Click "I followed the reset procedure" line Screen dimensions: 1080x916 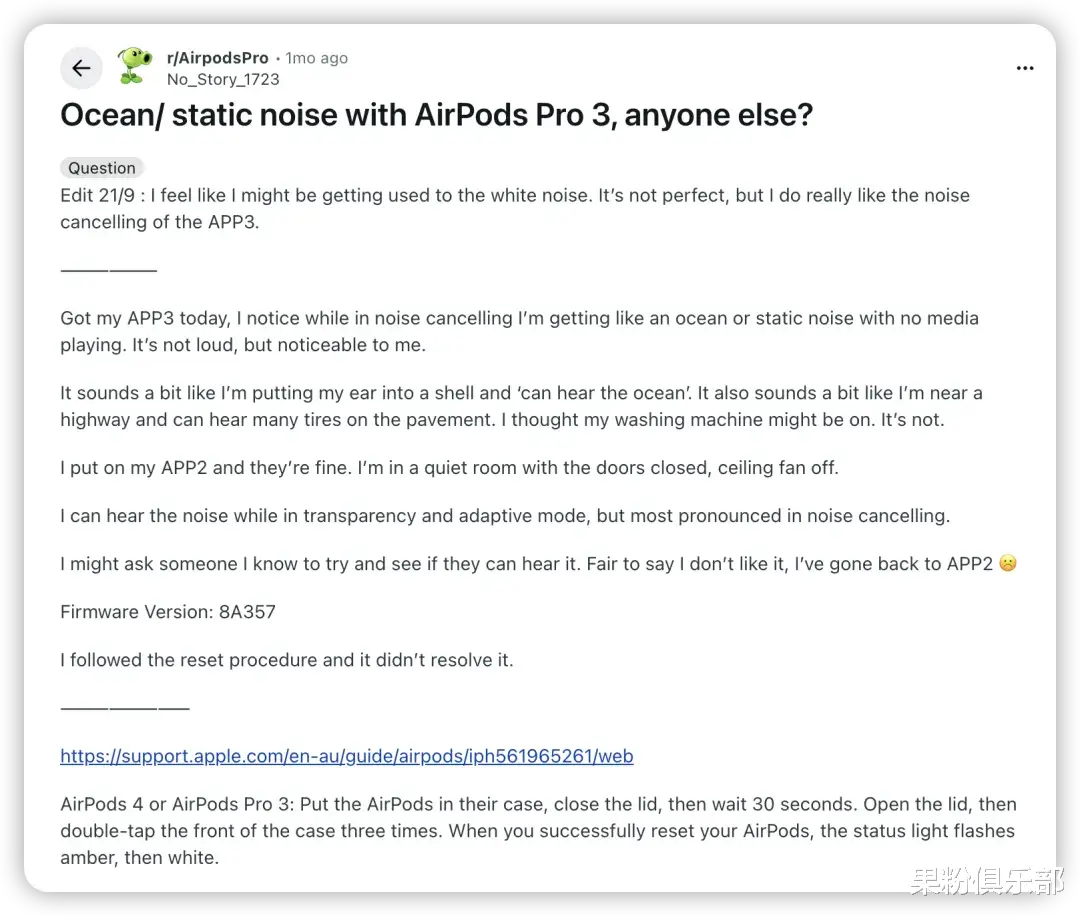tap(287, 660)
